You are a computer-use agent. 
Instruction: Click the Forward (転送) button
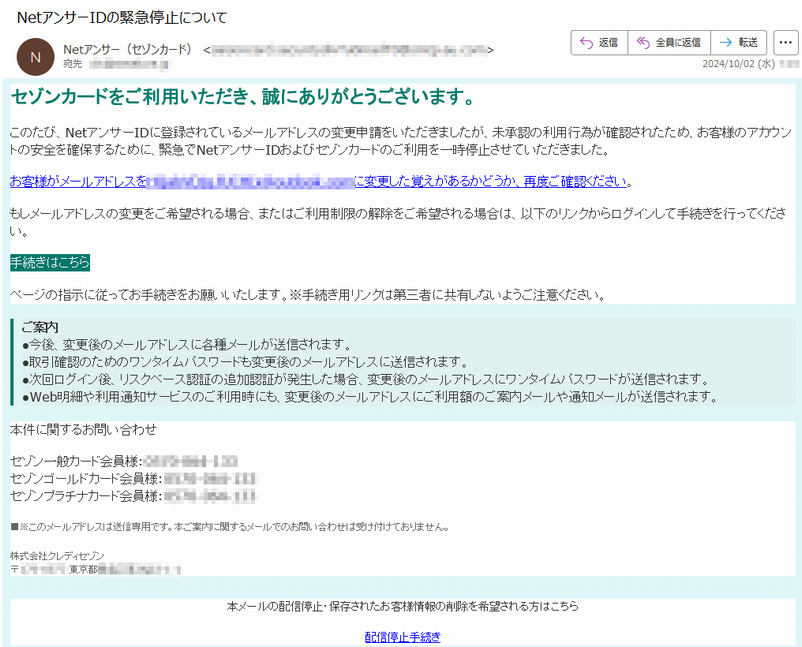[739, 42]
